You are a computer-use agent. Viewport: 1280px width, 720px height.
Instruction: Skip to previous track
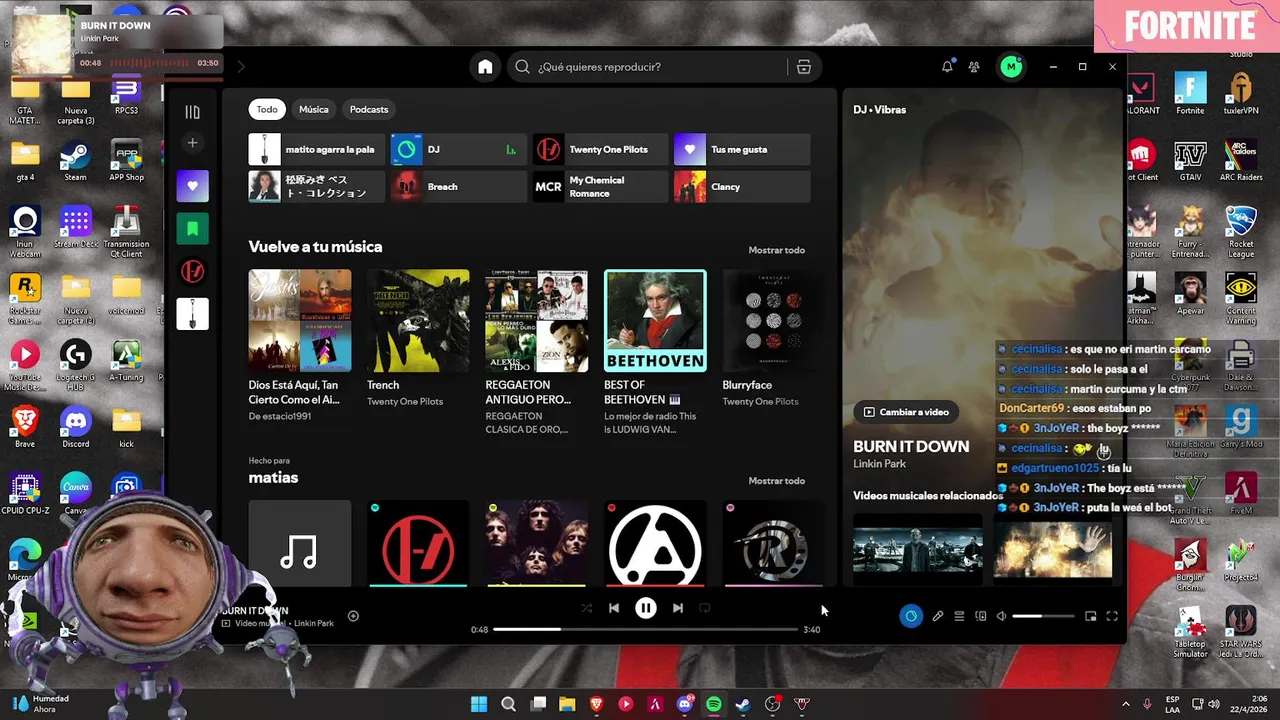pos(614,608)
